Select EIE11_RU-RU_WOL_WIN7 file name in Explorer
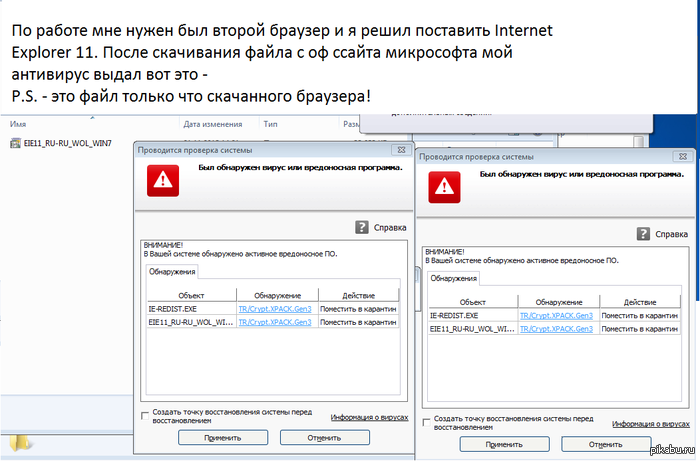The height and width of the screenshot is (461, 700). [x=68, y=143]
